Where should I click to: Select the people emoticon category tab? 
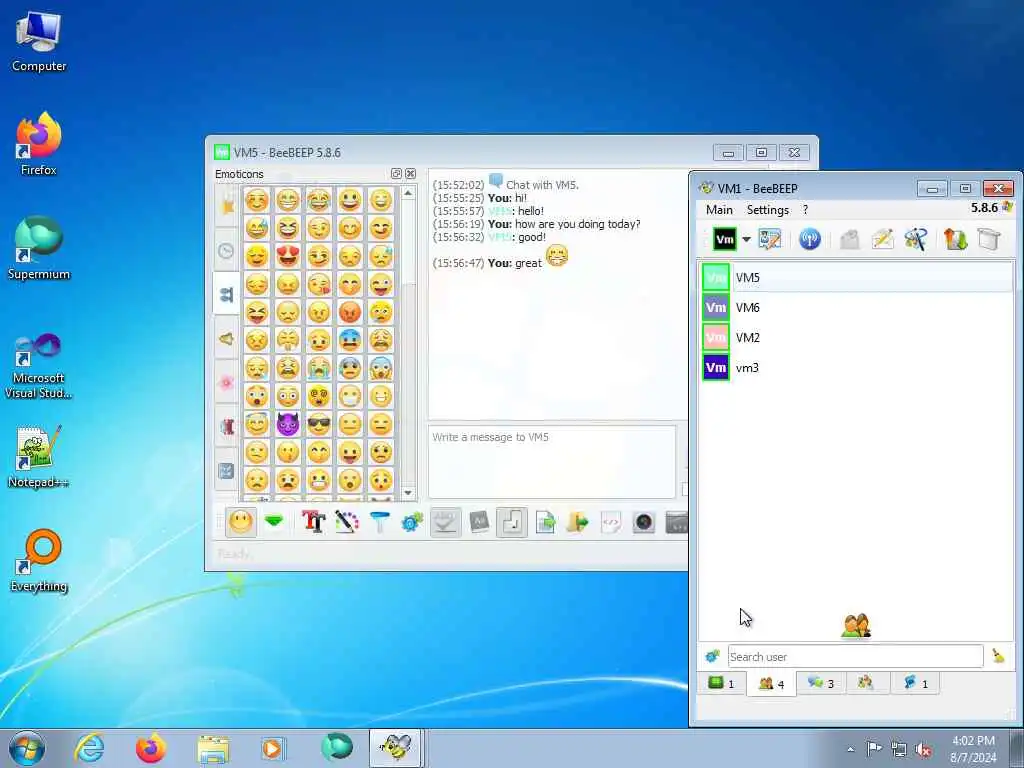[x=226, y=295]
